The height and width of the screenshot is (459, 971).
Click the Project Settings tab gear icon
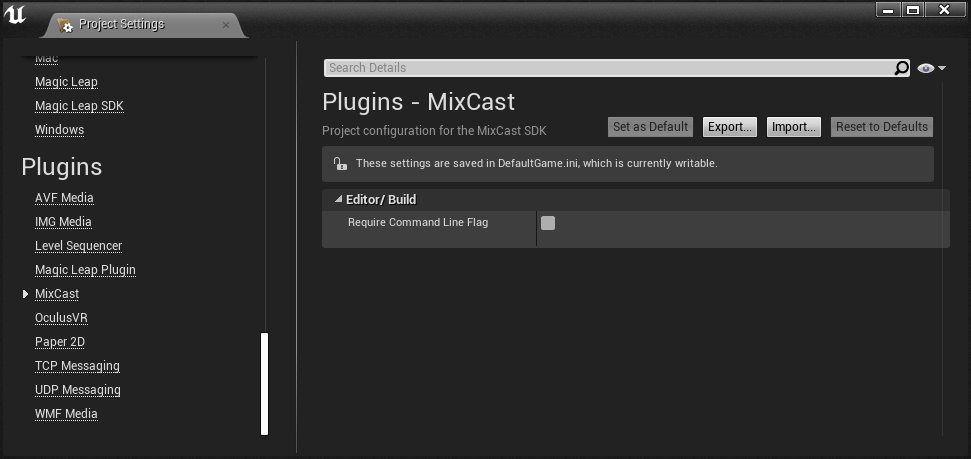pos(65,25)
